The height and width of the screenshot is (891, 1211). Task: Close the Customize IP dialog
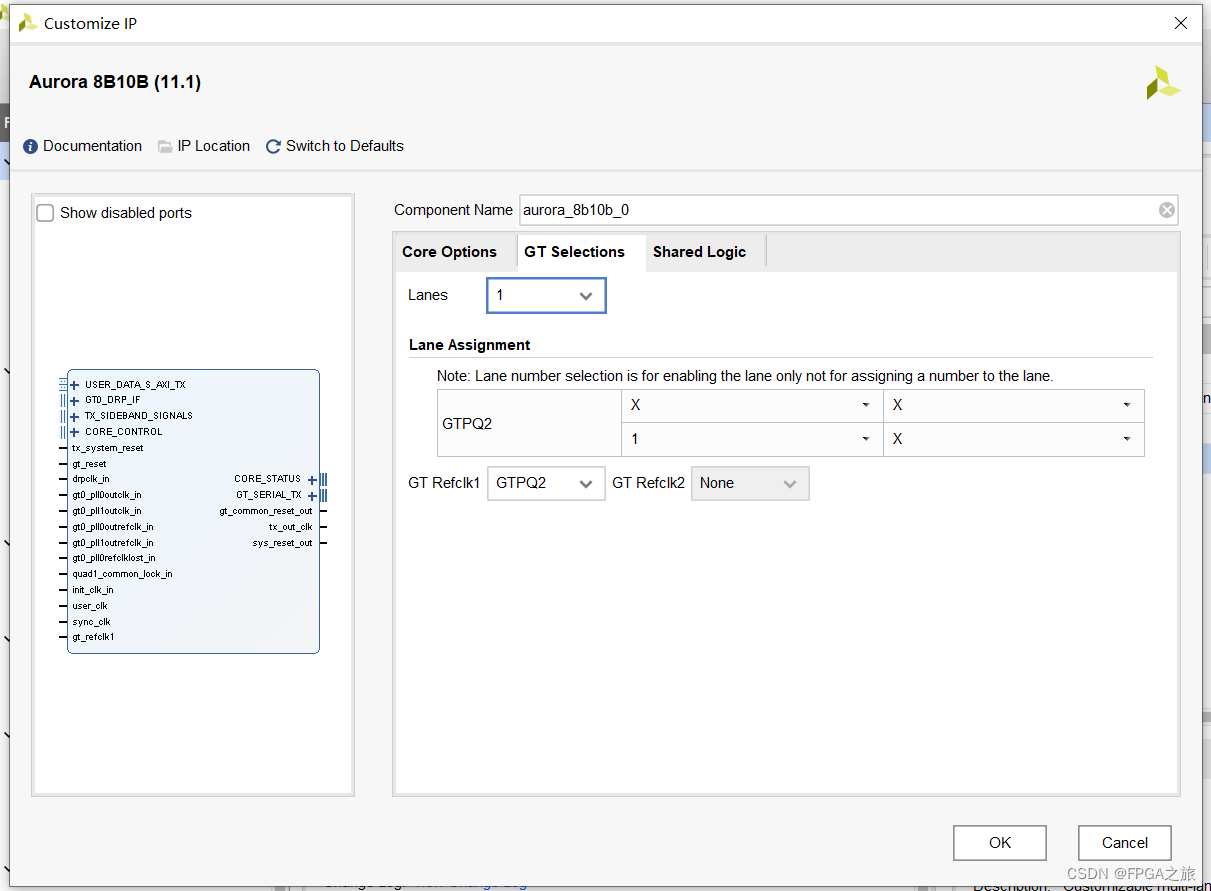(x=1181, y=23)
